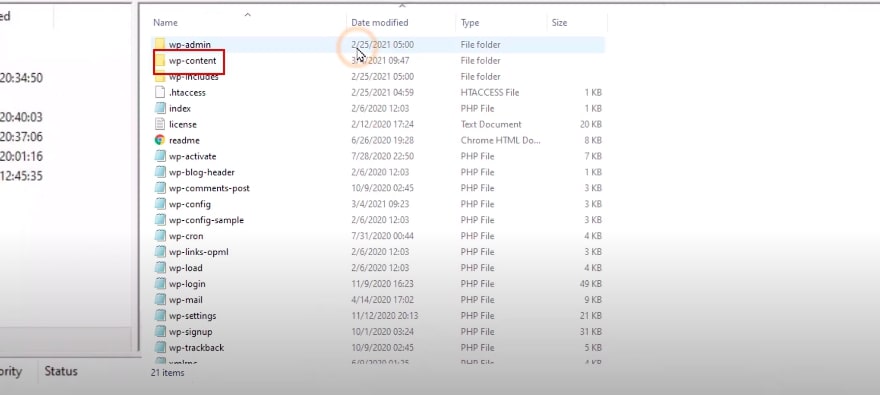Image resolution: width=880 pixels, height=395 pixels.
Task: Select the wp-signup file name
Action: tap(191, 332)
